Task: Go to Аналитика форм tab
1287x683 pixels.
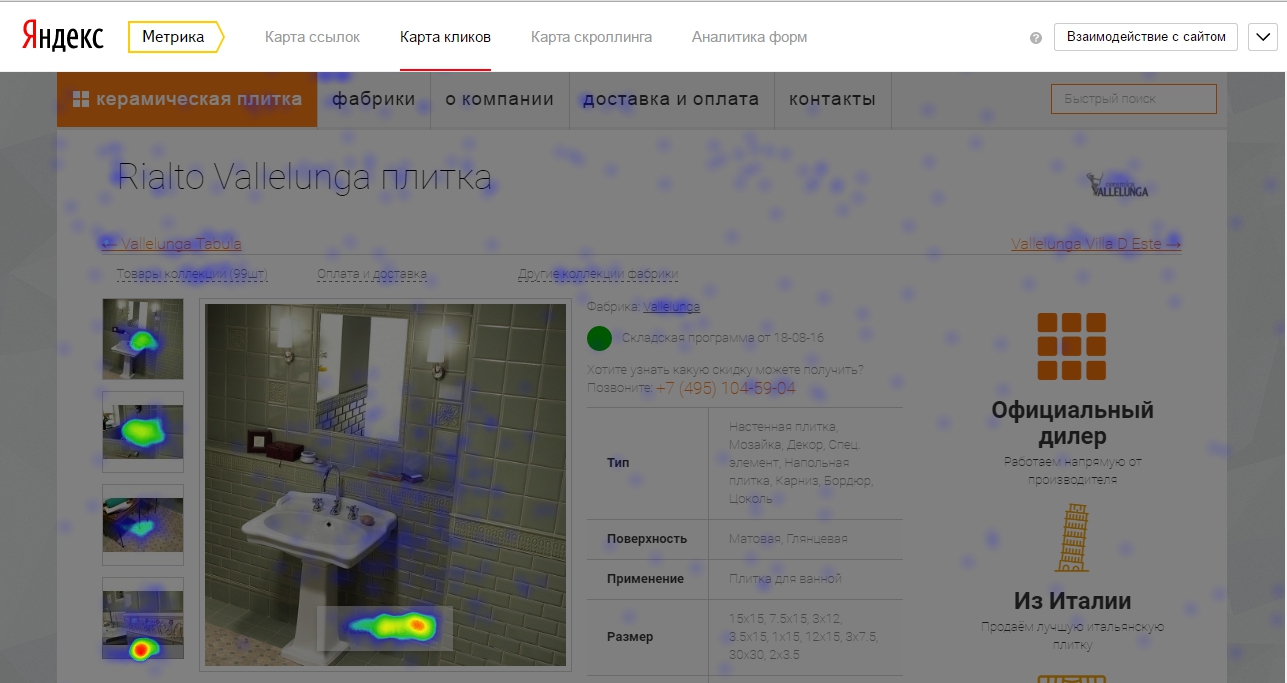Action: [749, 37]
